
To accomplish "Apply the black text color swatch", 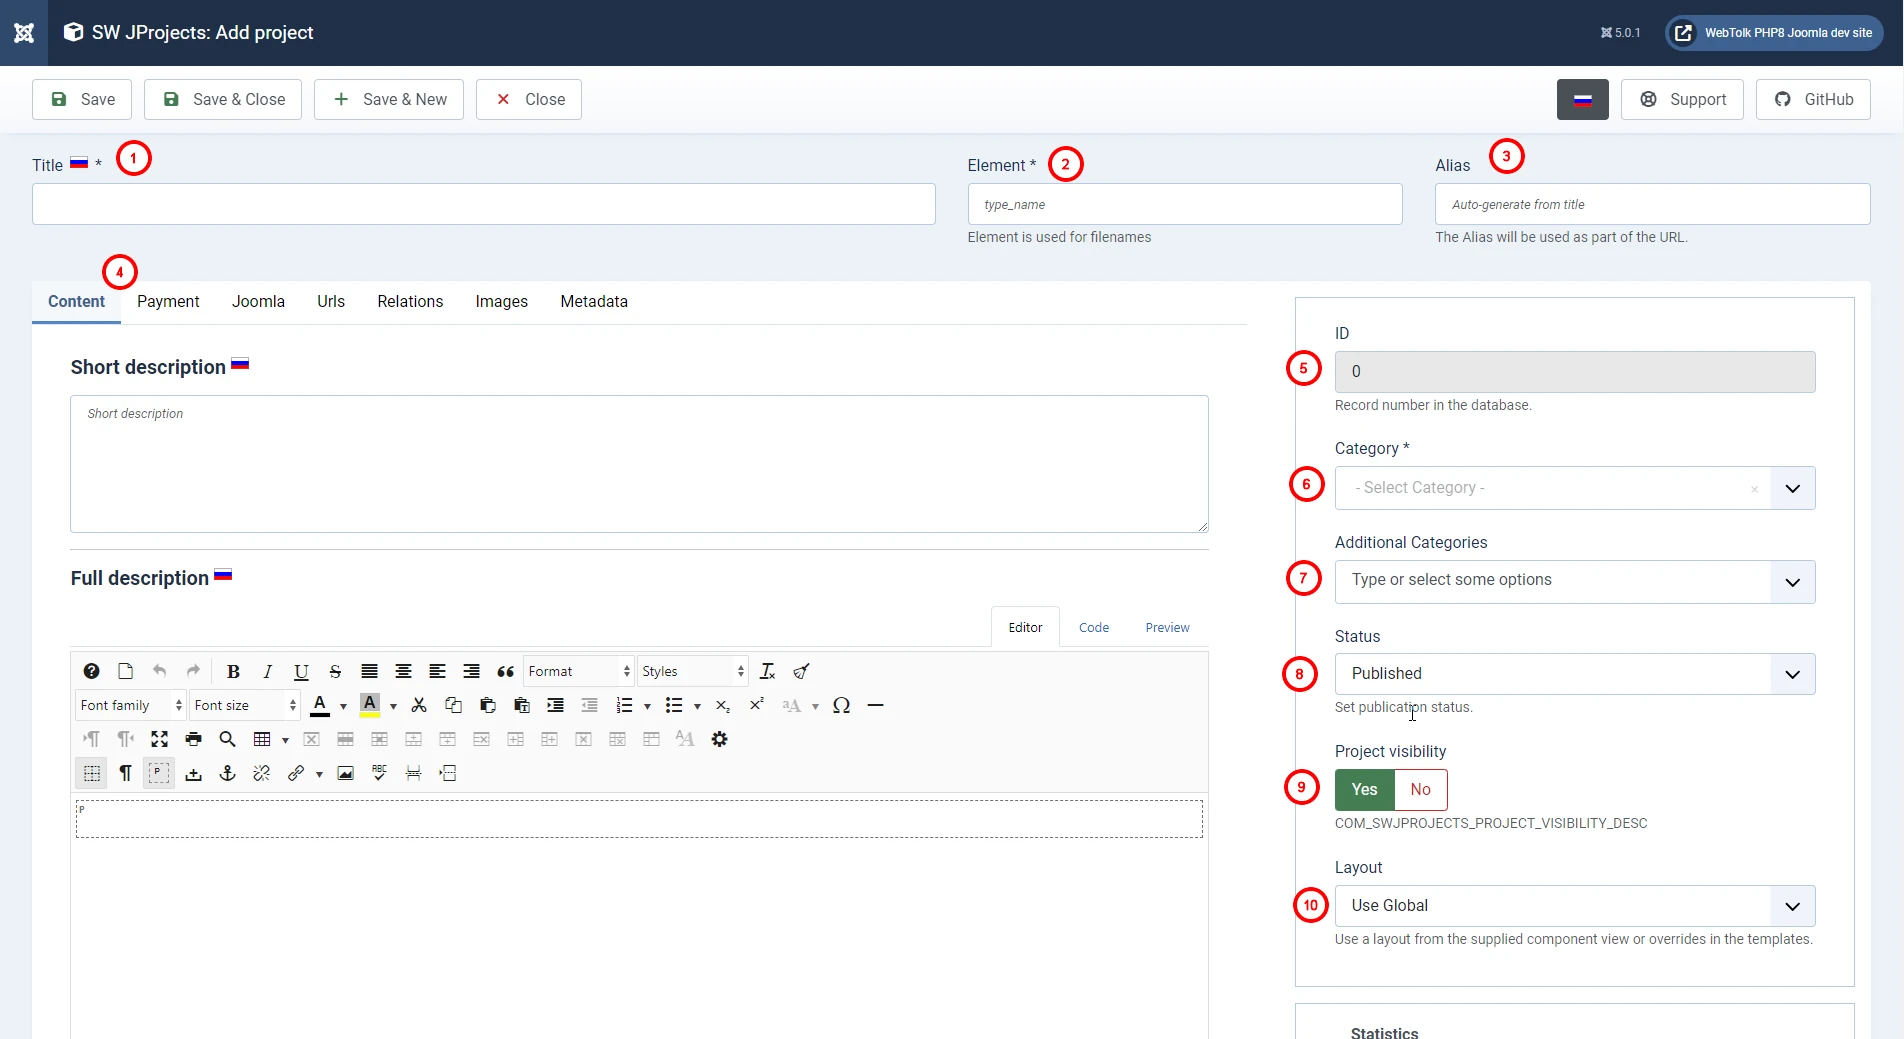I will coord(320,705).
